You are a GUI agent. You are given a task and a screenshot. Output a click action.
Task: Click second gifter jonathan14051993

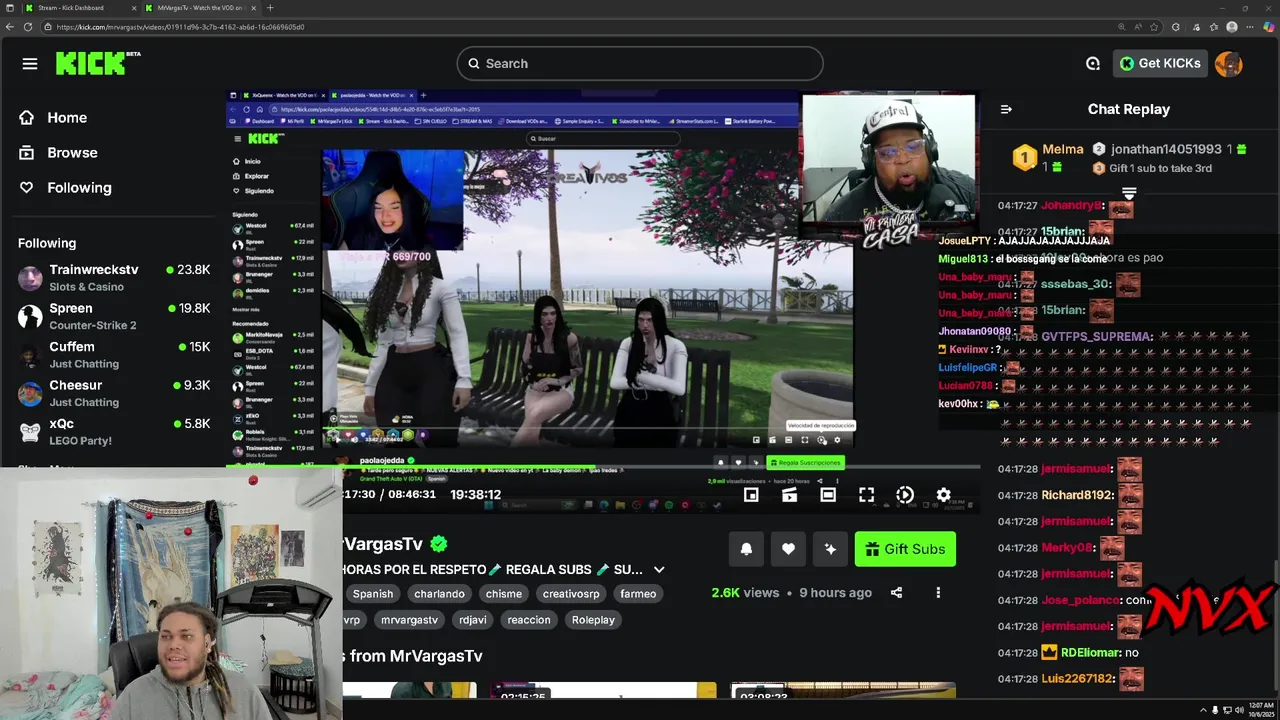click(1166, 149)
